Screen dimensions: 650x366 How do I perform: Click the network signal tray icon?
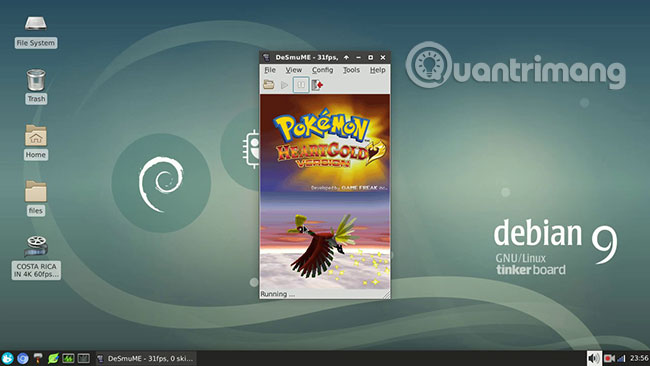pyautogui.click(x=621, y=358)
